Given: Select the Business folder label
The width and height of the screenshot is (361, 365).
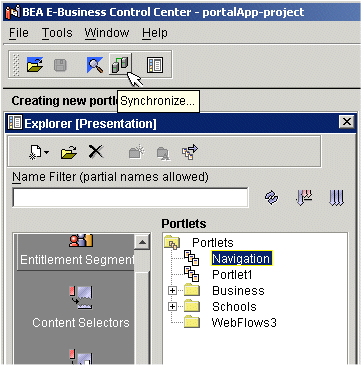Looking at the screenshot, I should (238, 291).
